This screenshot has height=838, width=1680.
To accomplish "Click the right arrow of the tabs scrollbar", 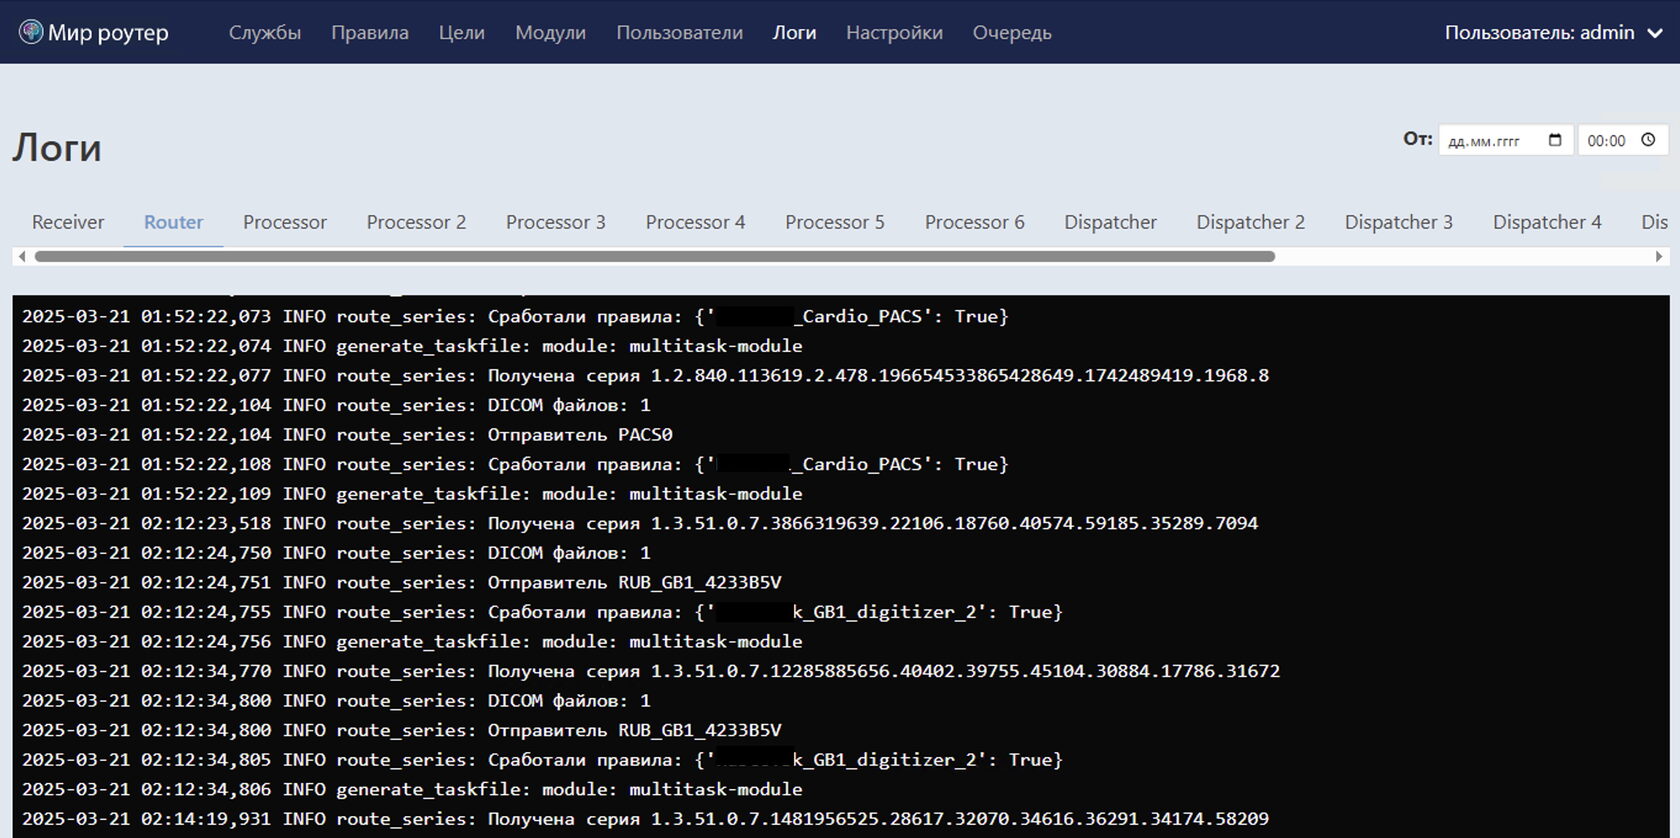I will coord(1659,256).
